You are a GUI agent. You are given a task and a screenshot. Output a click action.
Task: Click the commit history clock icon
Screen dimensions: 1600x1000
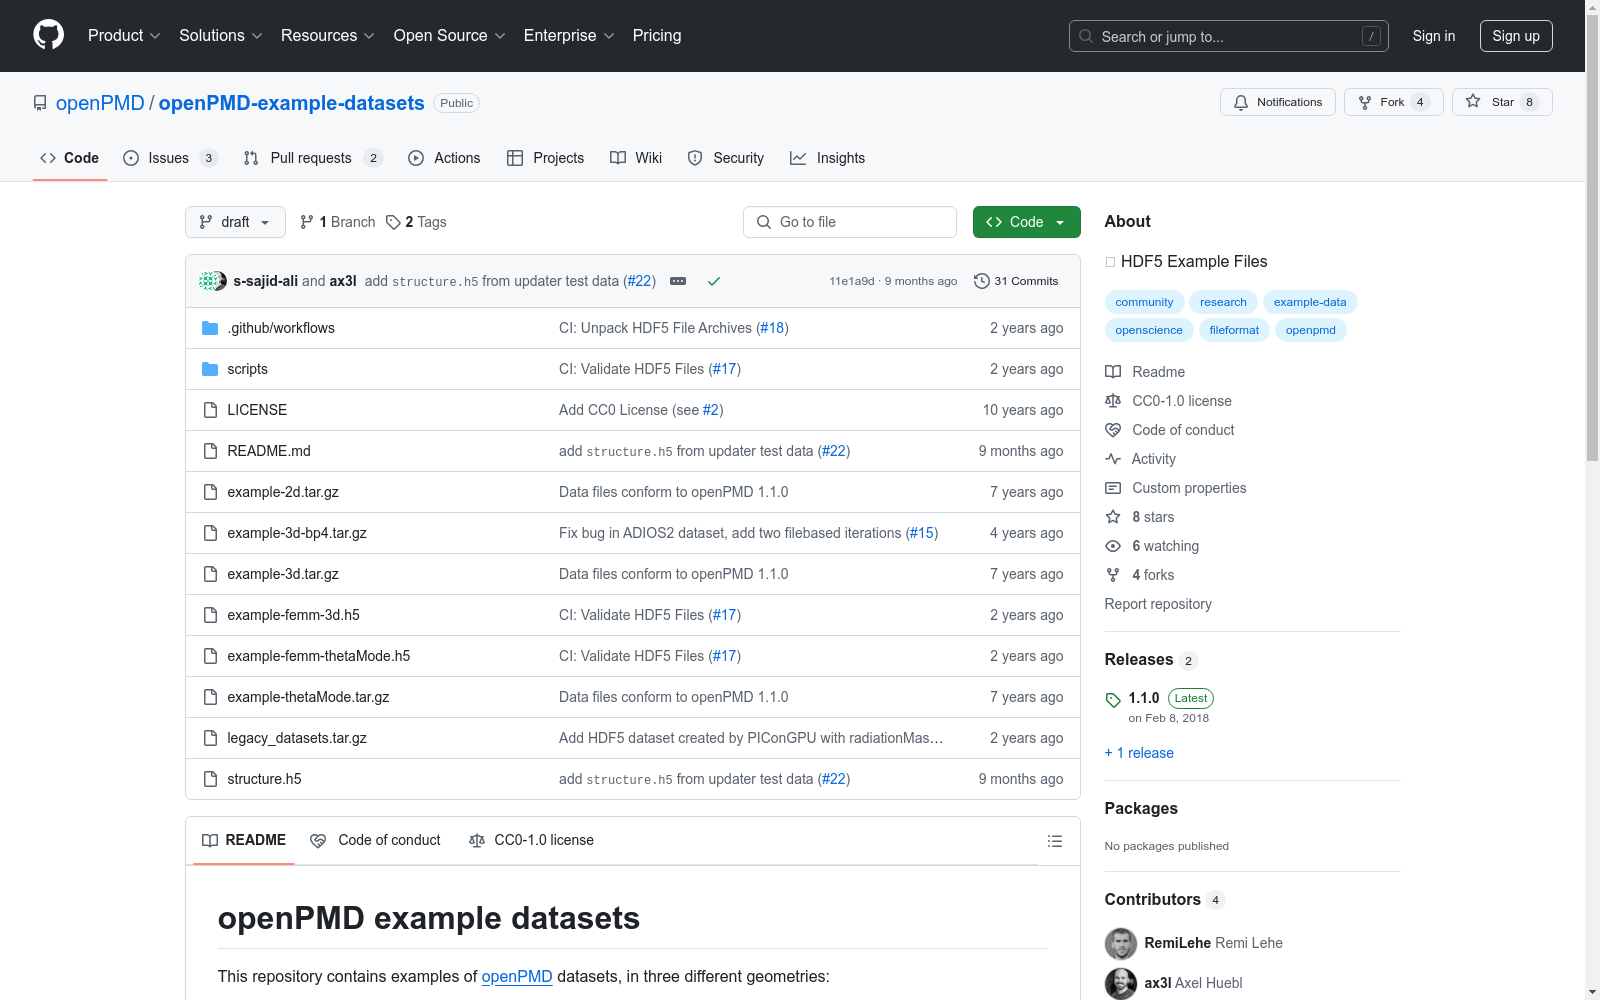[x=982, y=281]
